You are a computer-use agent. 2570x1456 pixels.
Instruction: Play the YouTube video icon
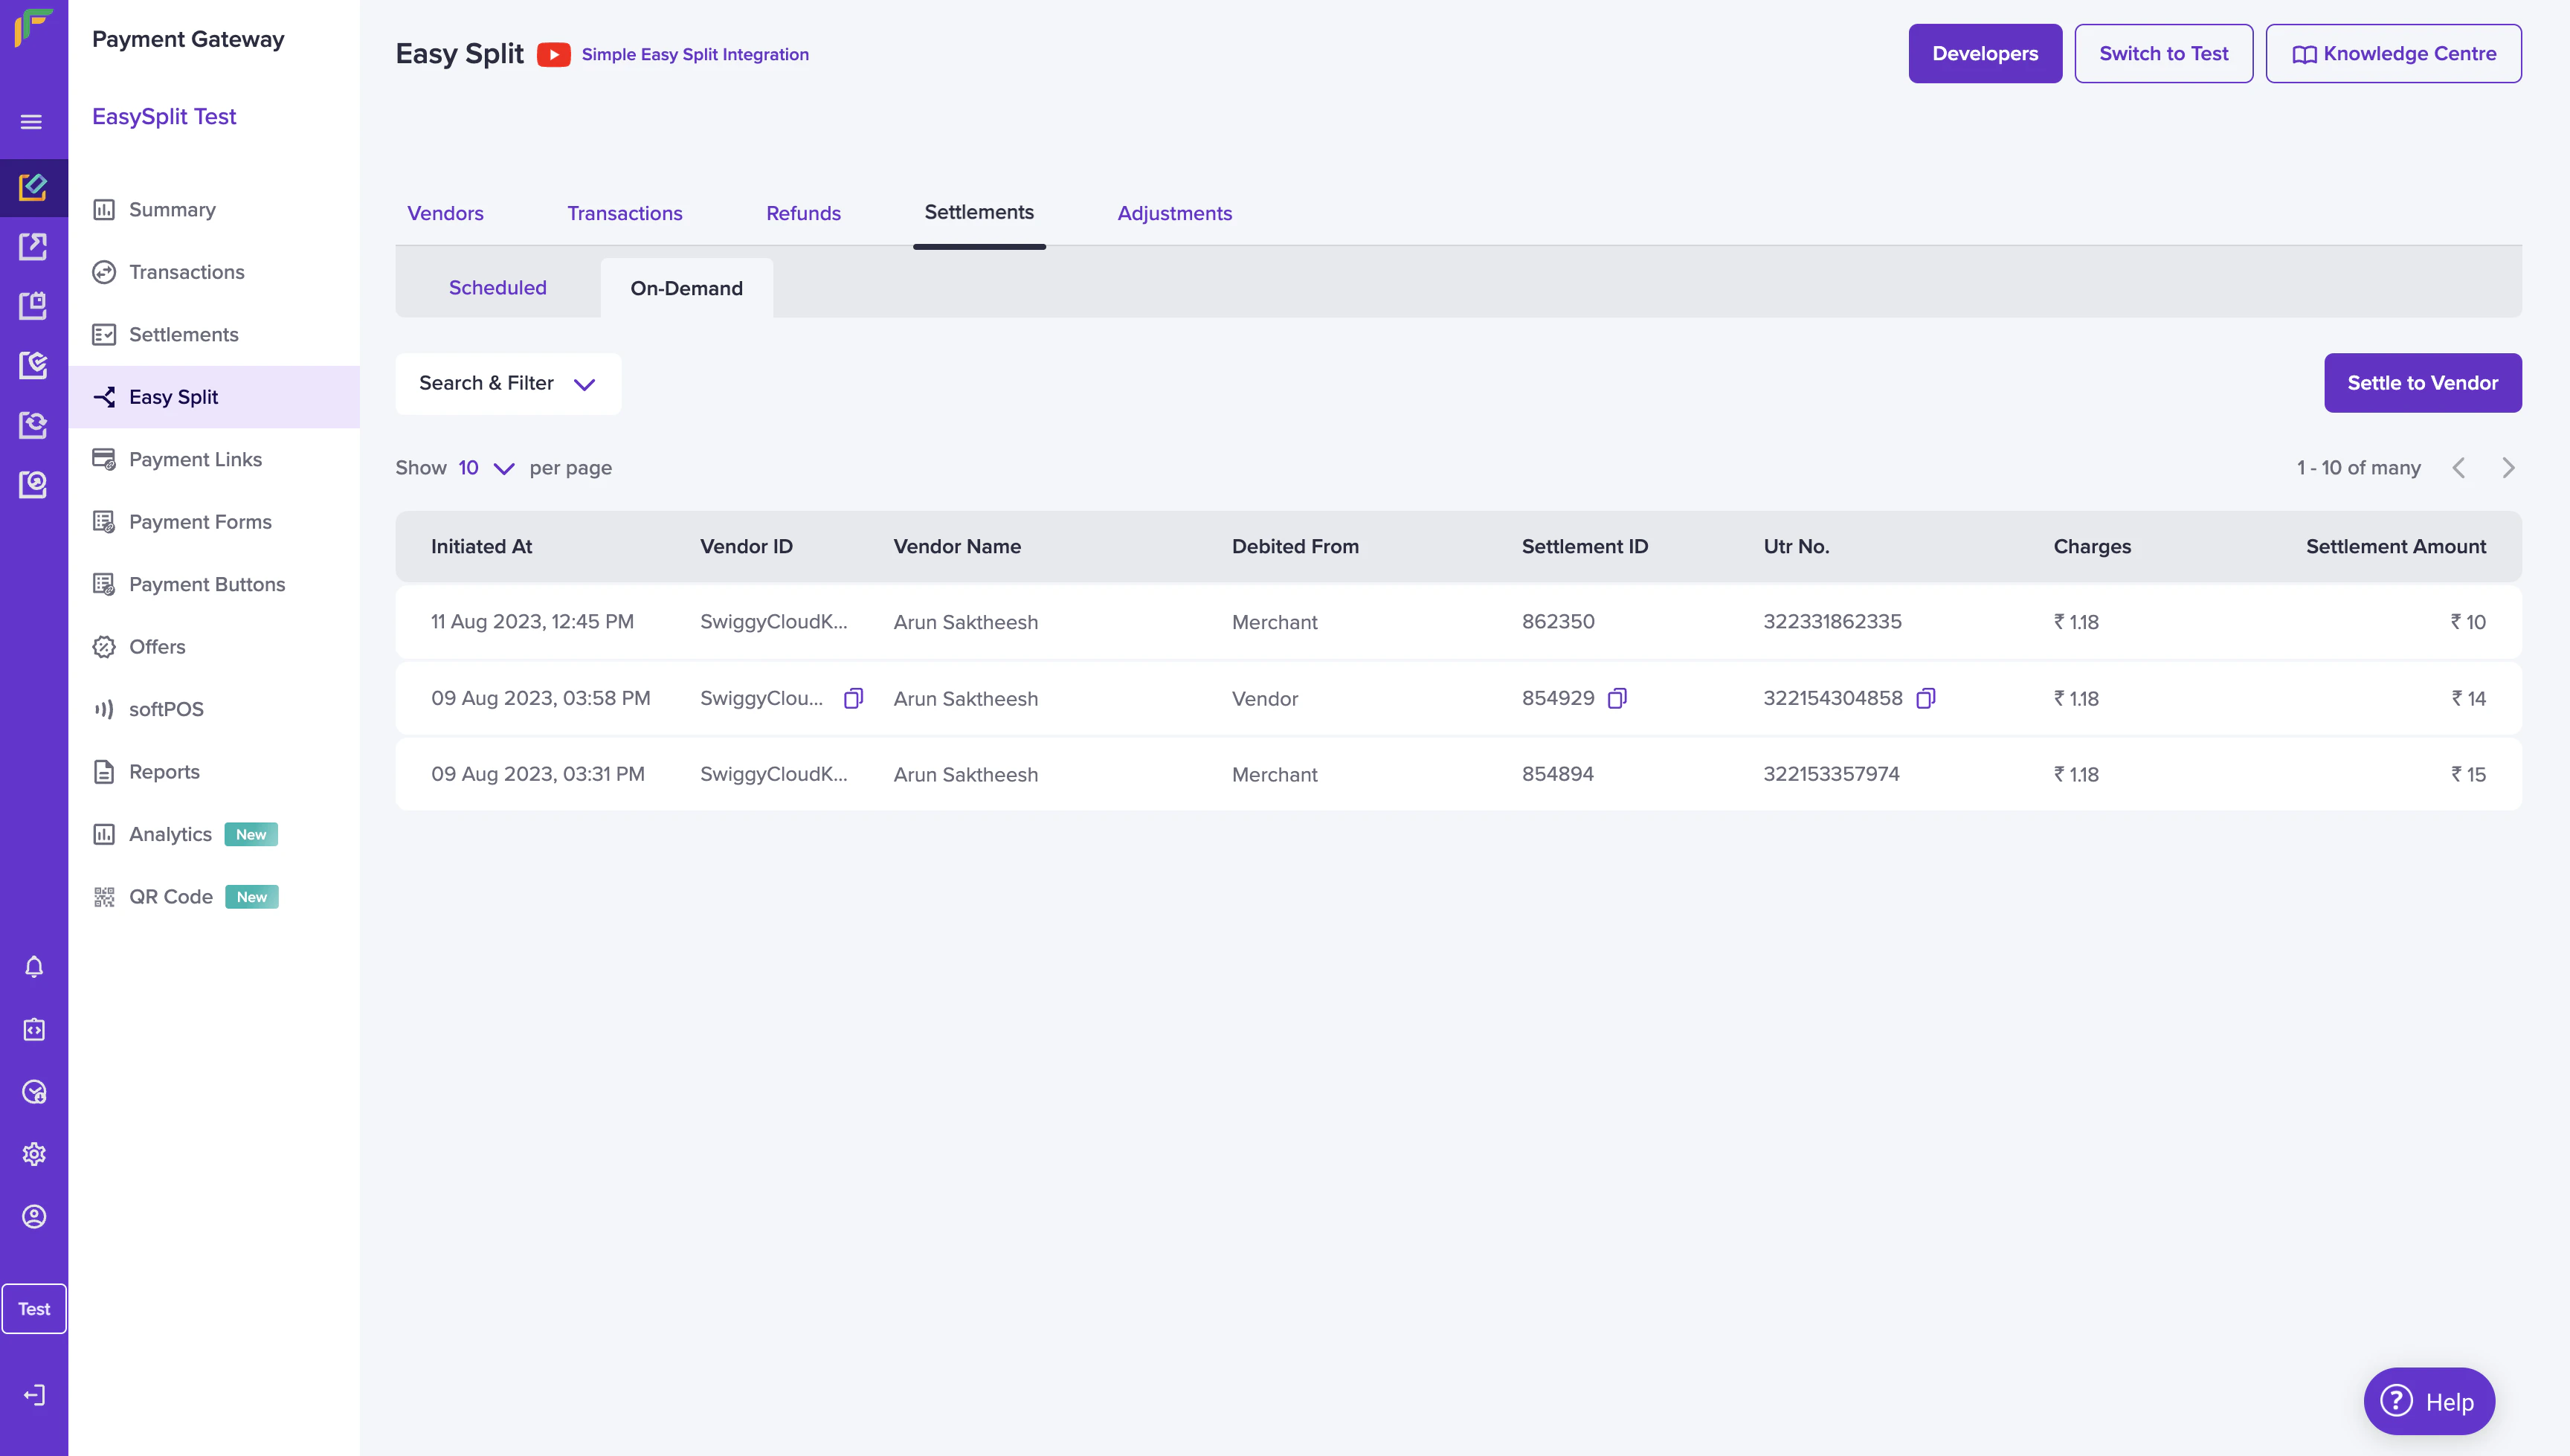tap(553, 54)
